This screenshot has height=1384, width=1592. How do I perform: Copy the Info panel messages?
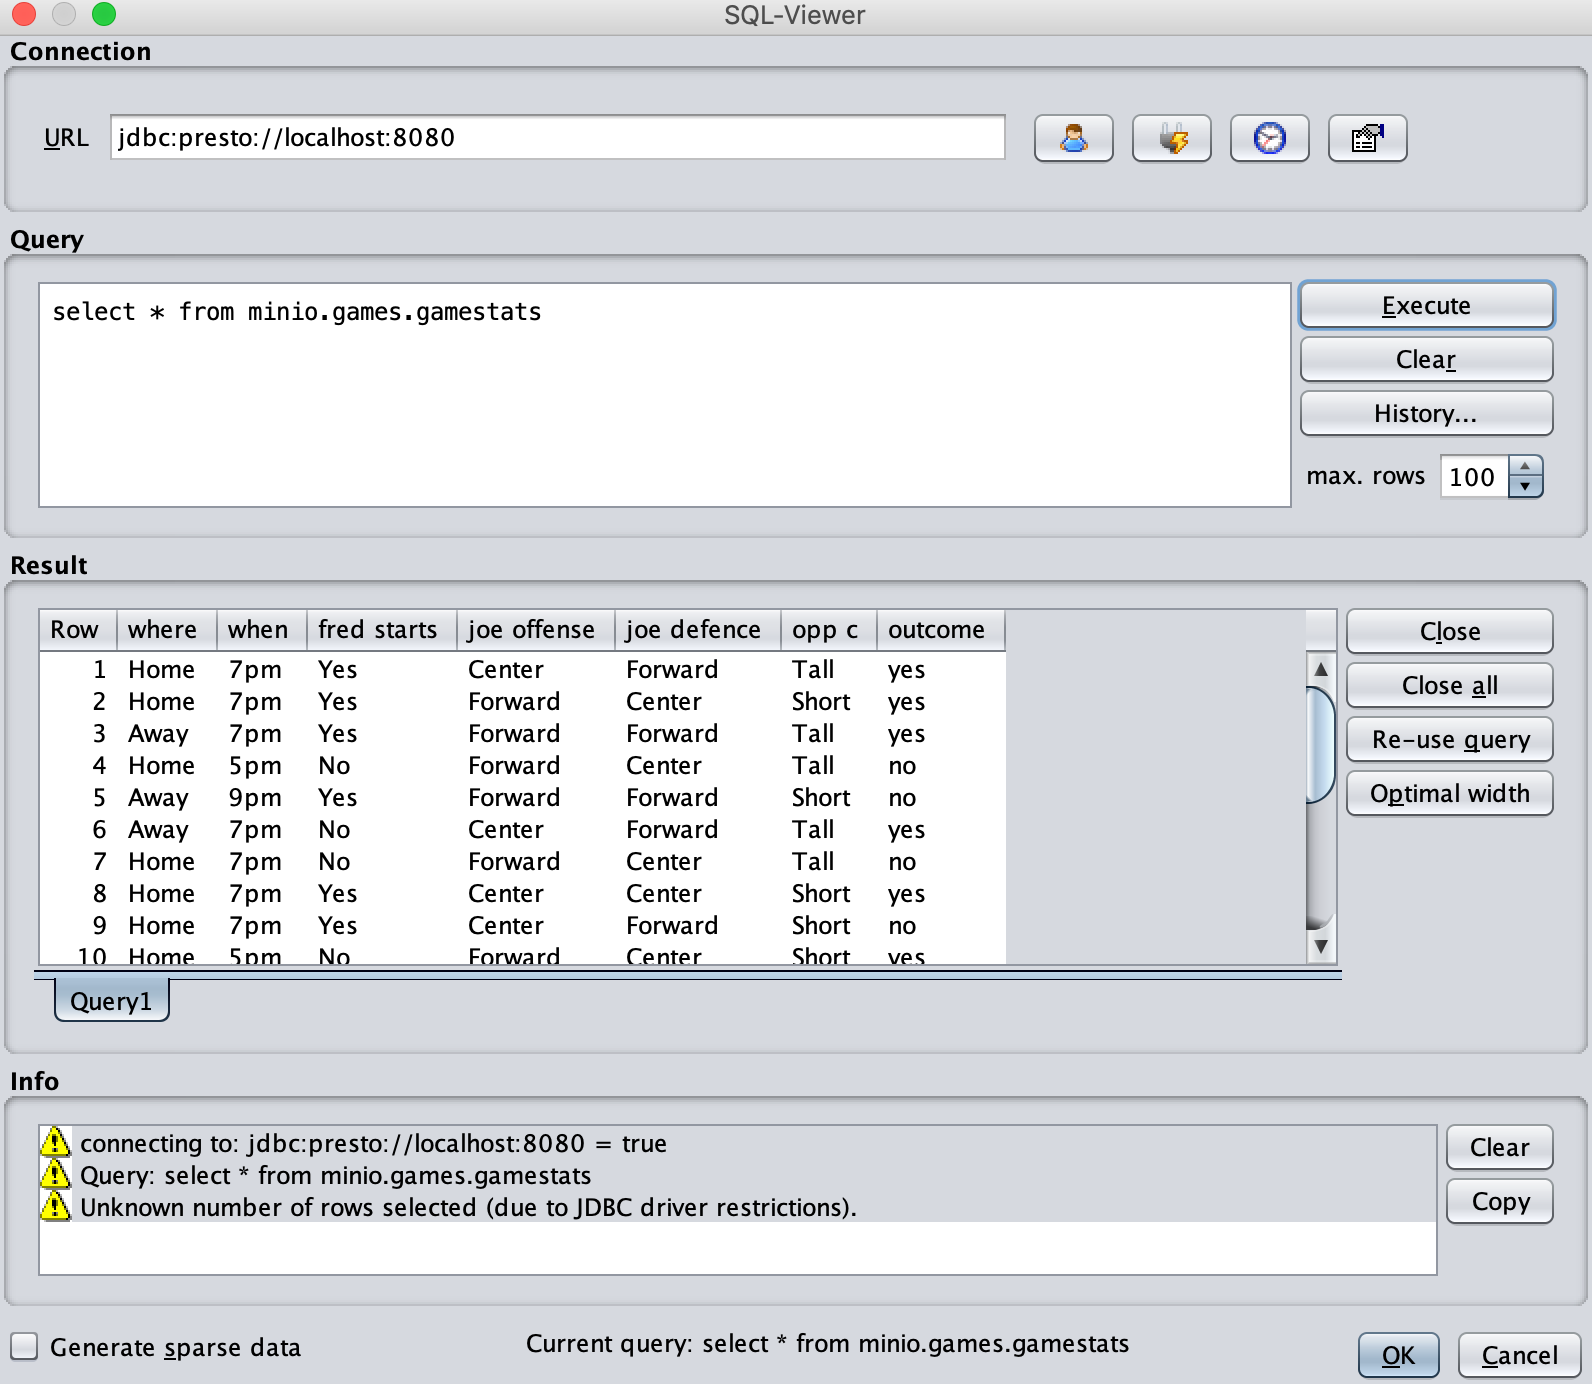pos(1499,1201)
